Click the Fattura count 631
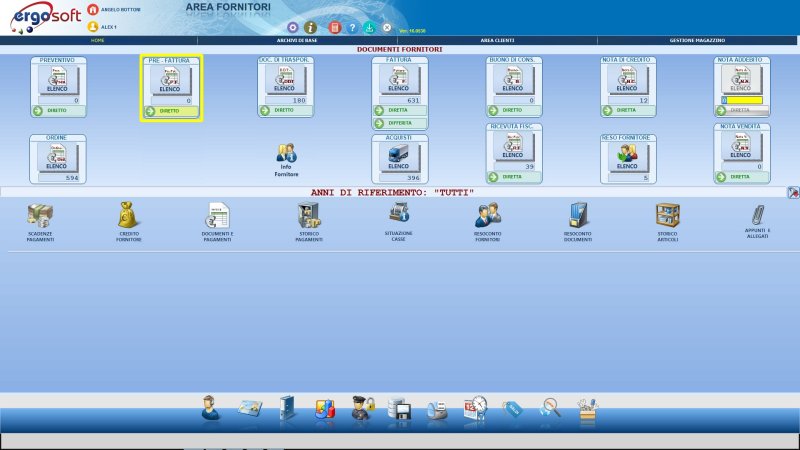Image resolution: width=800 pixels, height=450 pixels. pyautogui.click(x=400, y=101)
